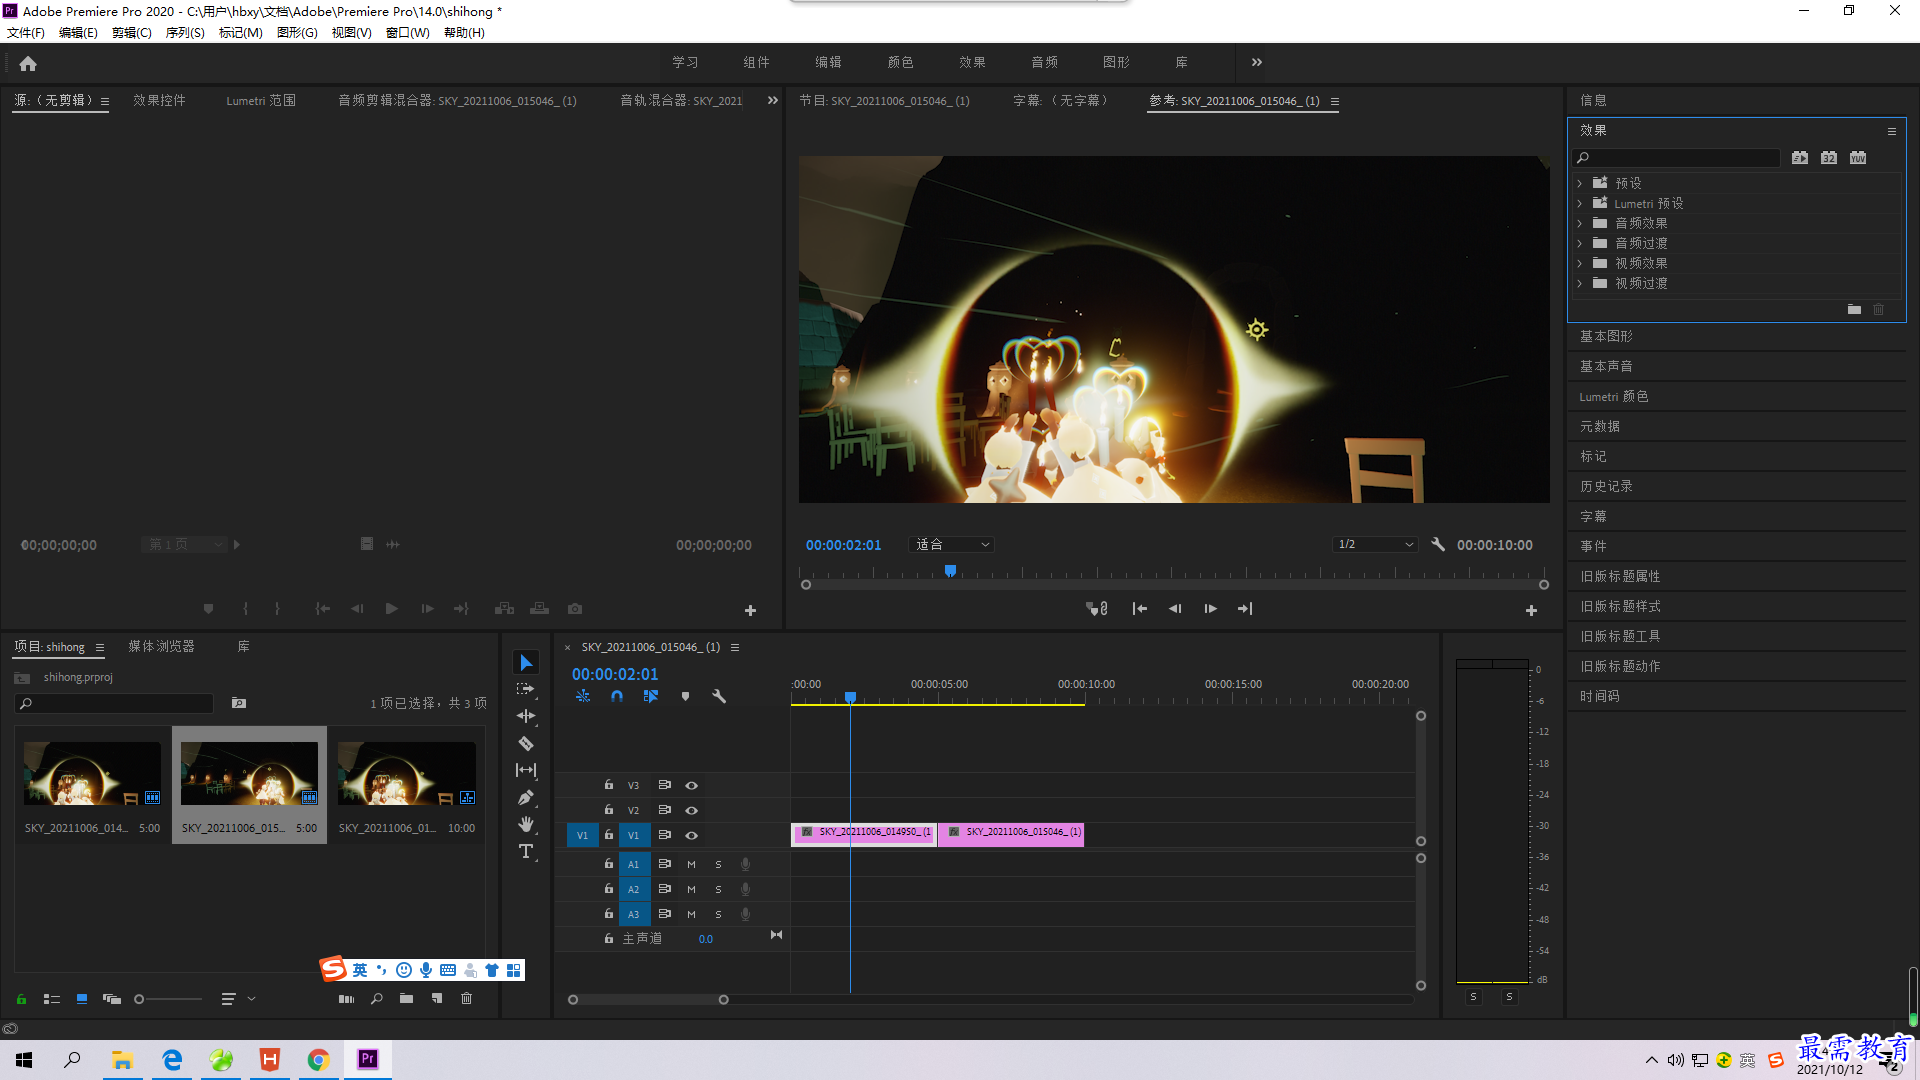Select the Razor tool

click(x=526, y=743)
